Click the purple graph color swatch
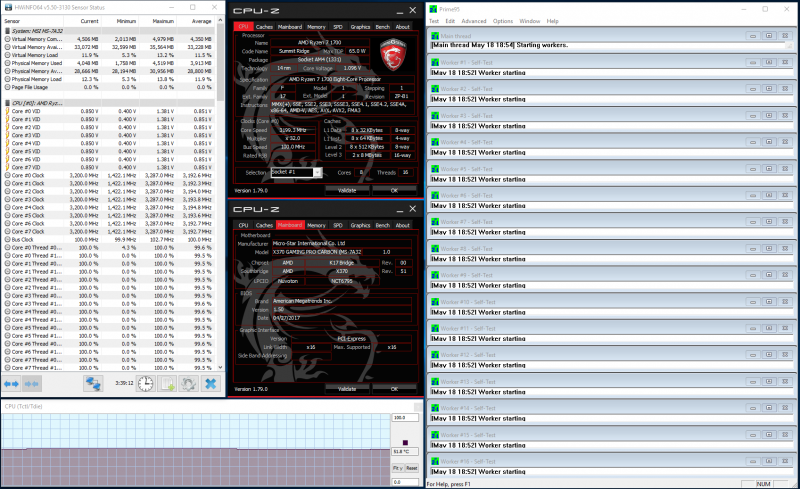This screenshot has width=800, height=489. coord(405,443)
